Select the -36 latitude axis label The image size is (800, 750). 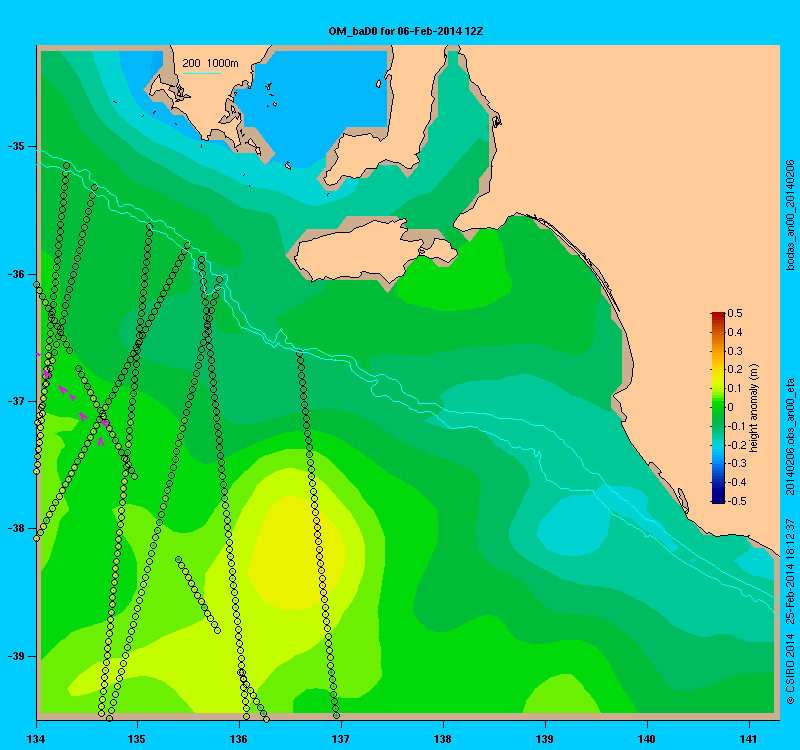pos(16,274)
